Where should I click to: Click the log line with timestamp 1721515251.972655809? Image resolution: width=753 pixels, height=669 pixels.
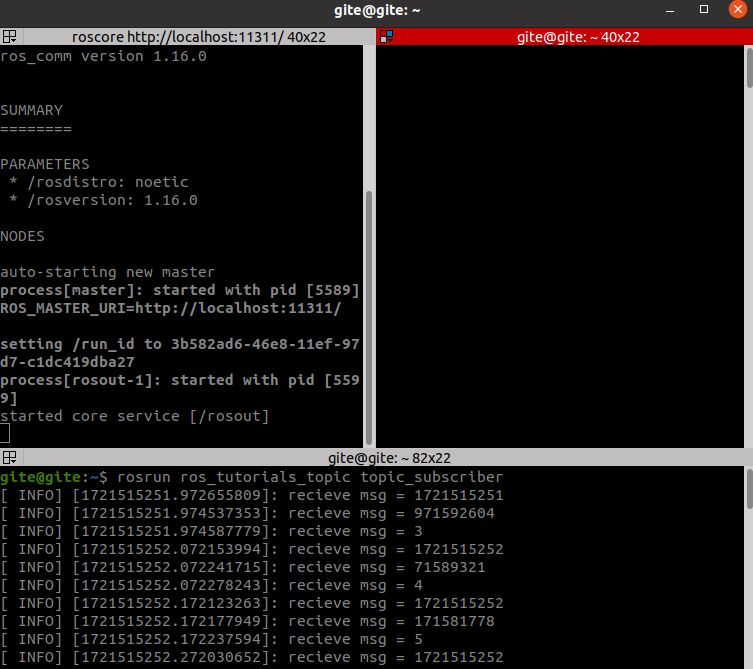point(252,495)
